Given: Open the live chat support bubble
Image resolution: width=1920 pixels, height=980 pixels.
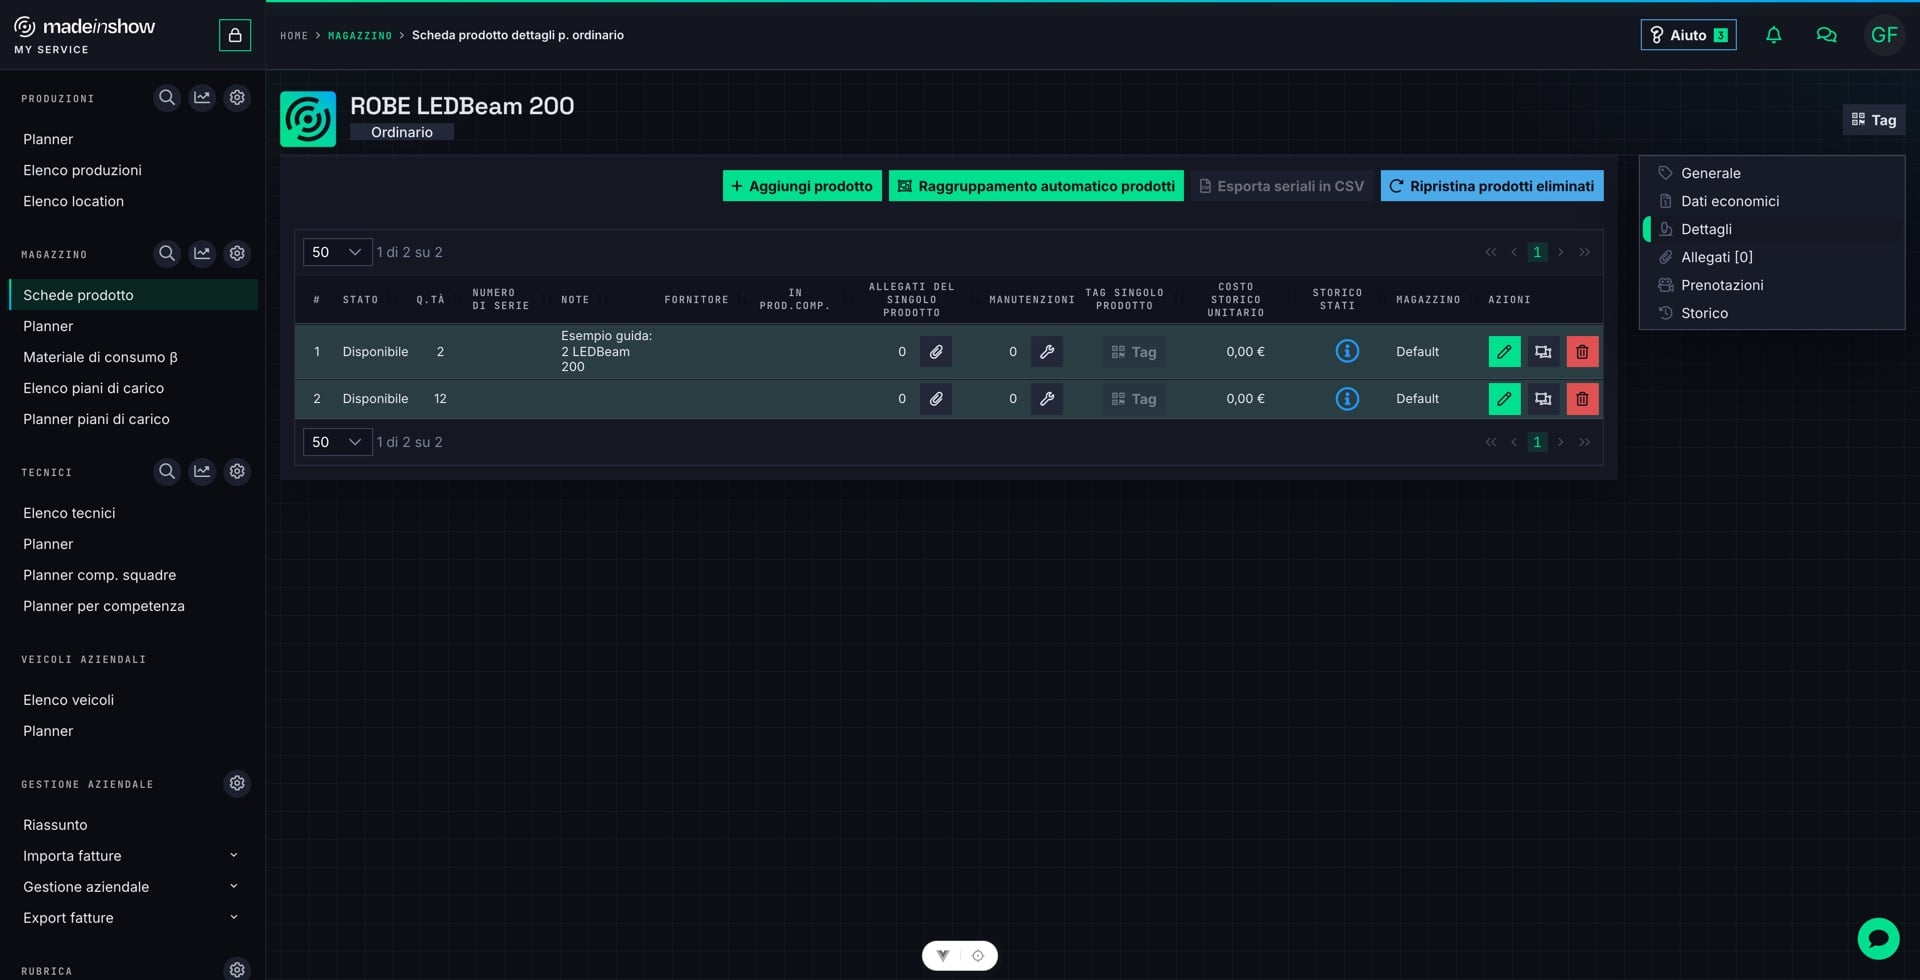Looking at the screenshot, I should (x=1878, y=939).
